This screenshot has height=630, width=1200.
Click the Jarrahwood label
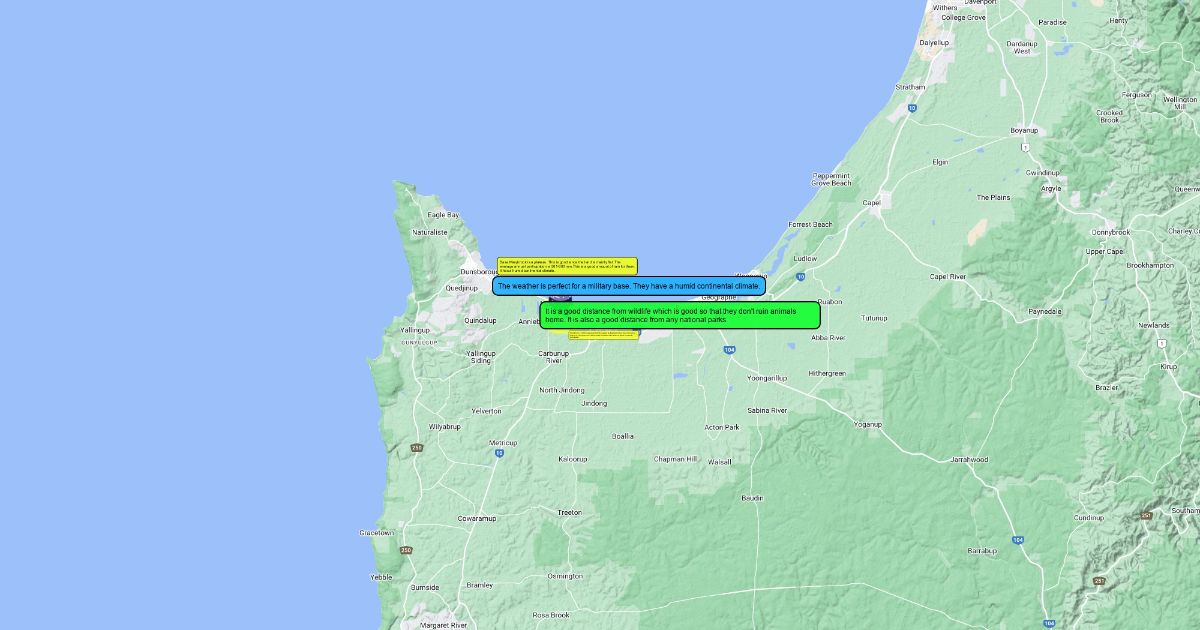(968, 459)
